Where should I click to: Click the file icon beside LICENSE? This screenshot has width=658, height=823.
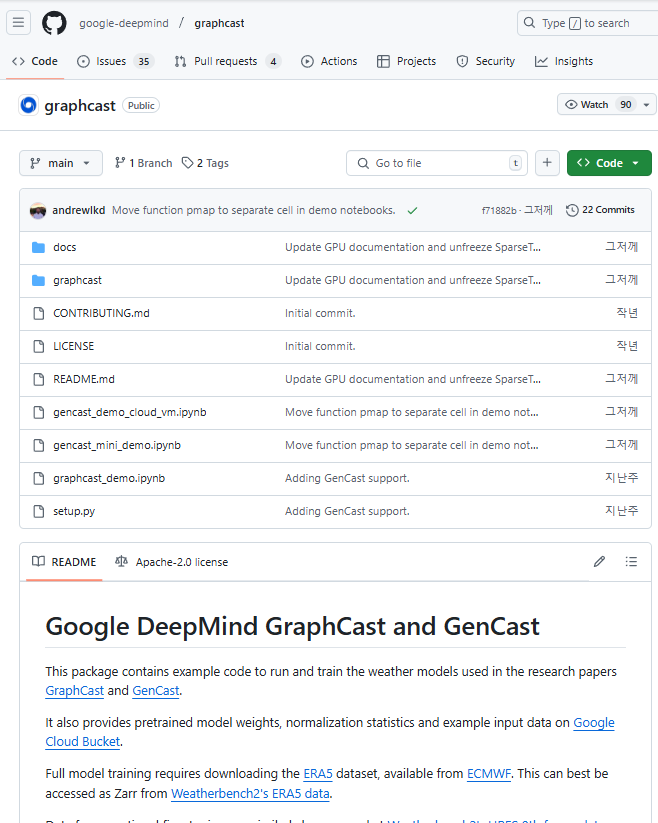pyautogui.click(x=38, y=346)
